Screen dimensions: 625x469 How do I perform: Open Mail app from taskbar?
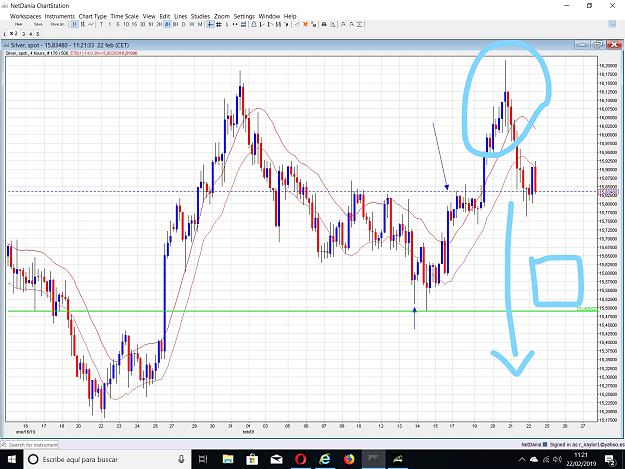tap(276, 459)
